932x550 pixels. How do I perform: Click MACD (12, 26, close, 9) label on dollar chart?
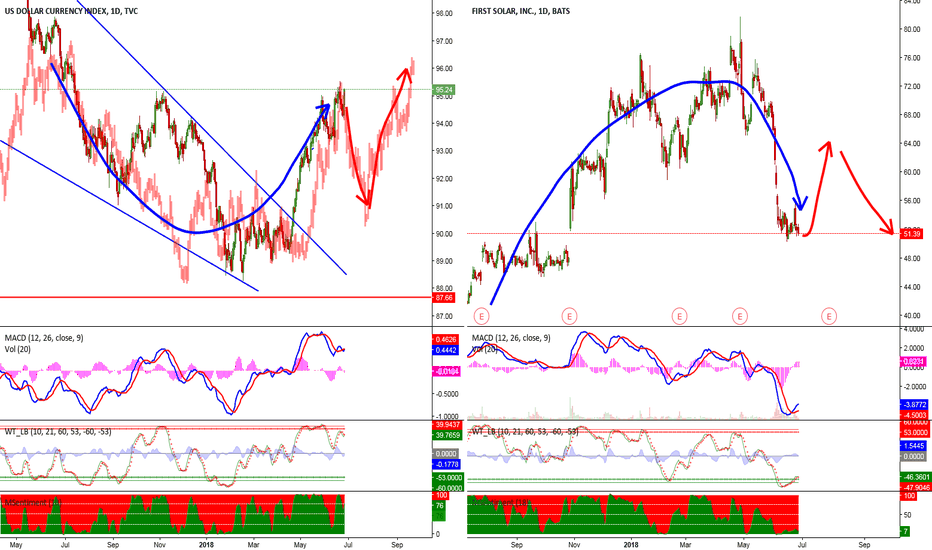tap(44, 338)
